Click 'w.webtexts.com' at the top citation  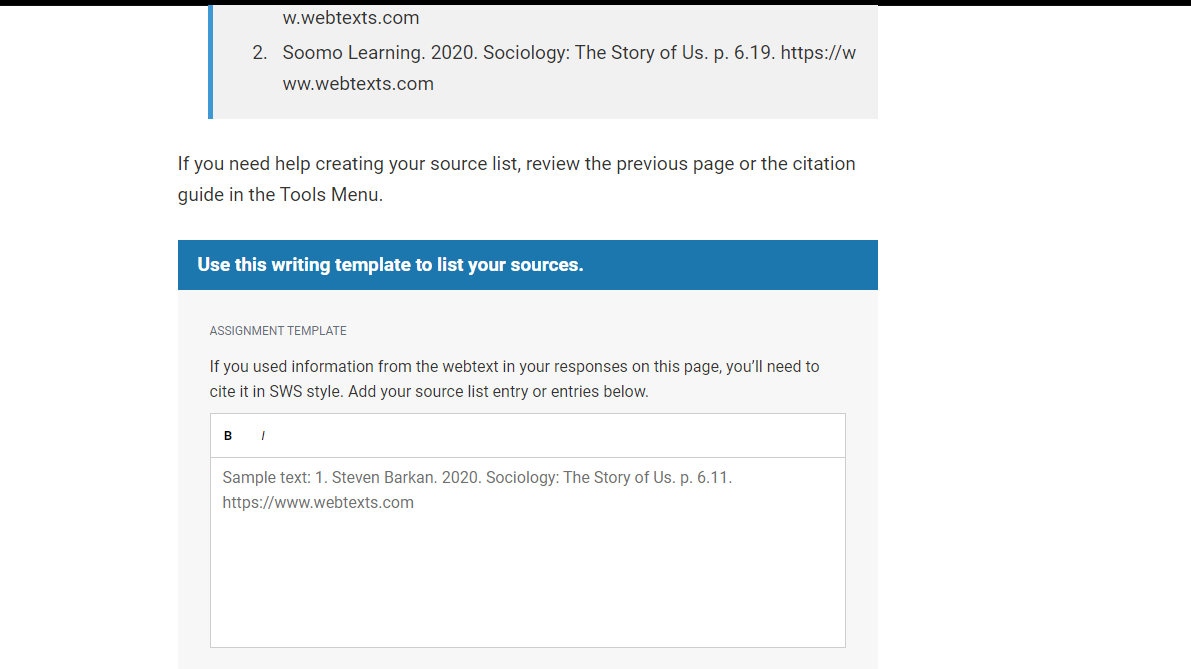click(x=351, y=17)
